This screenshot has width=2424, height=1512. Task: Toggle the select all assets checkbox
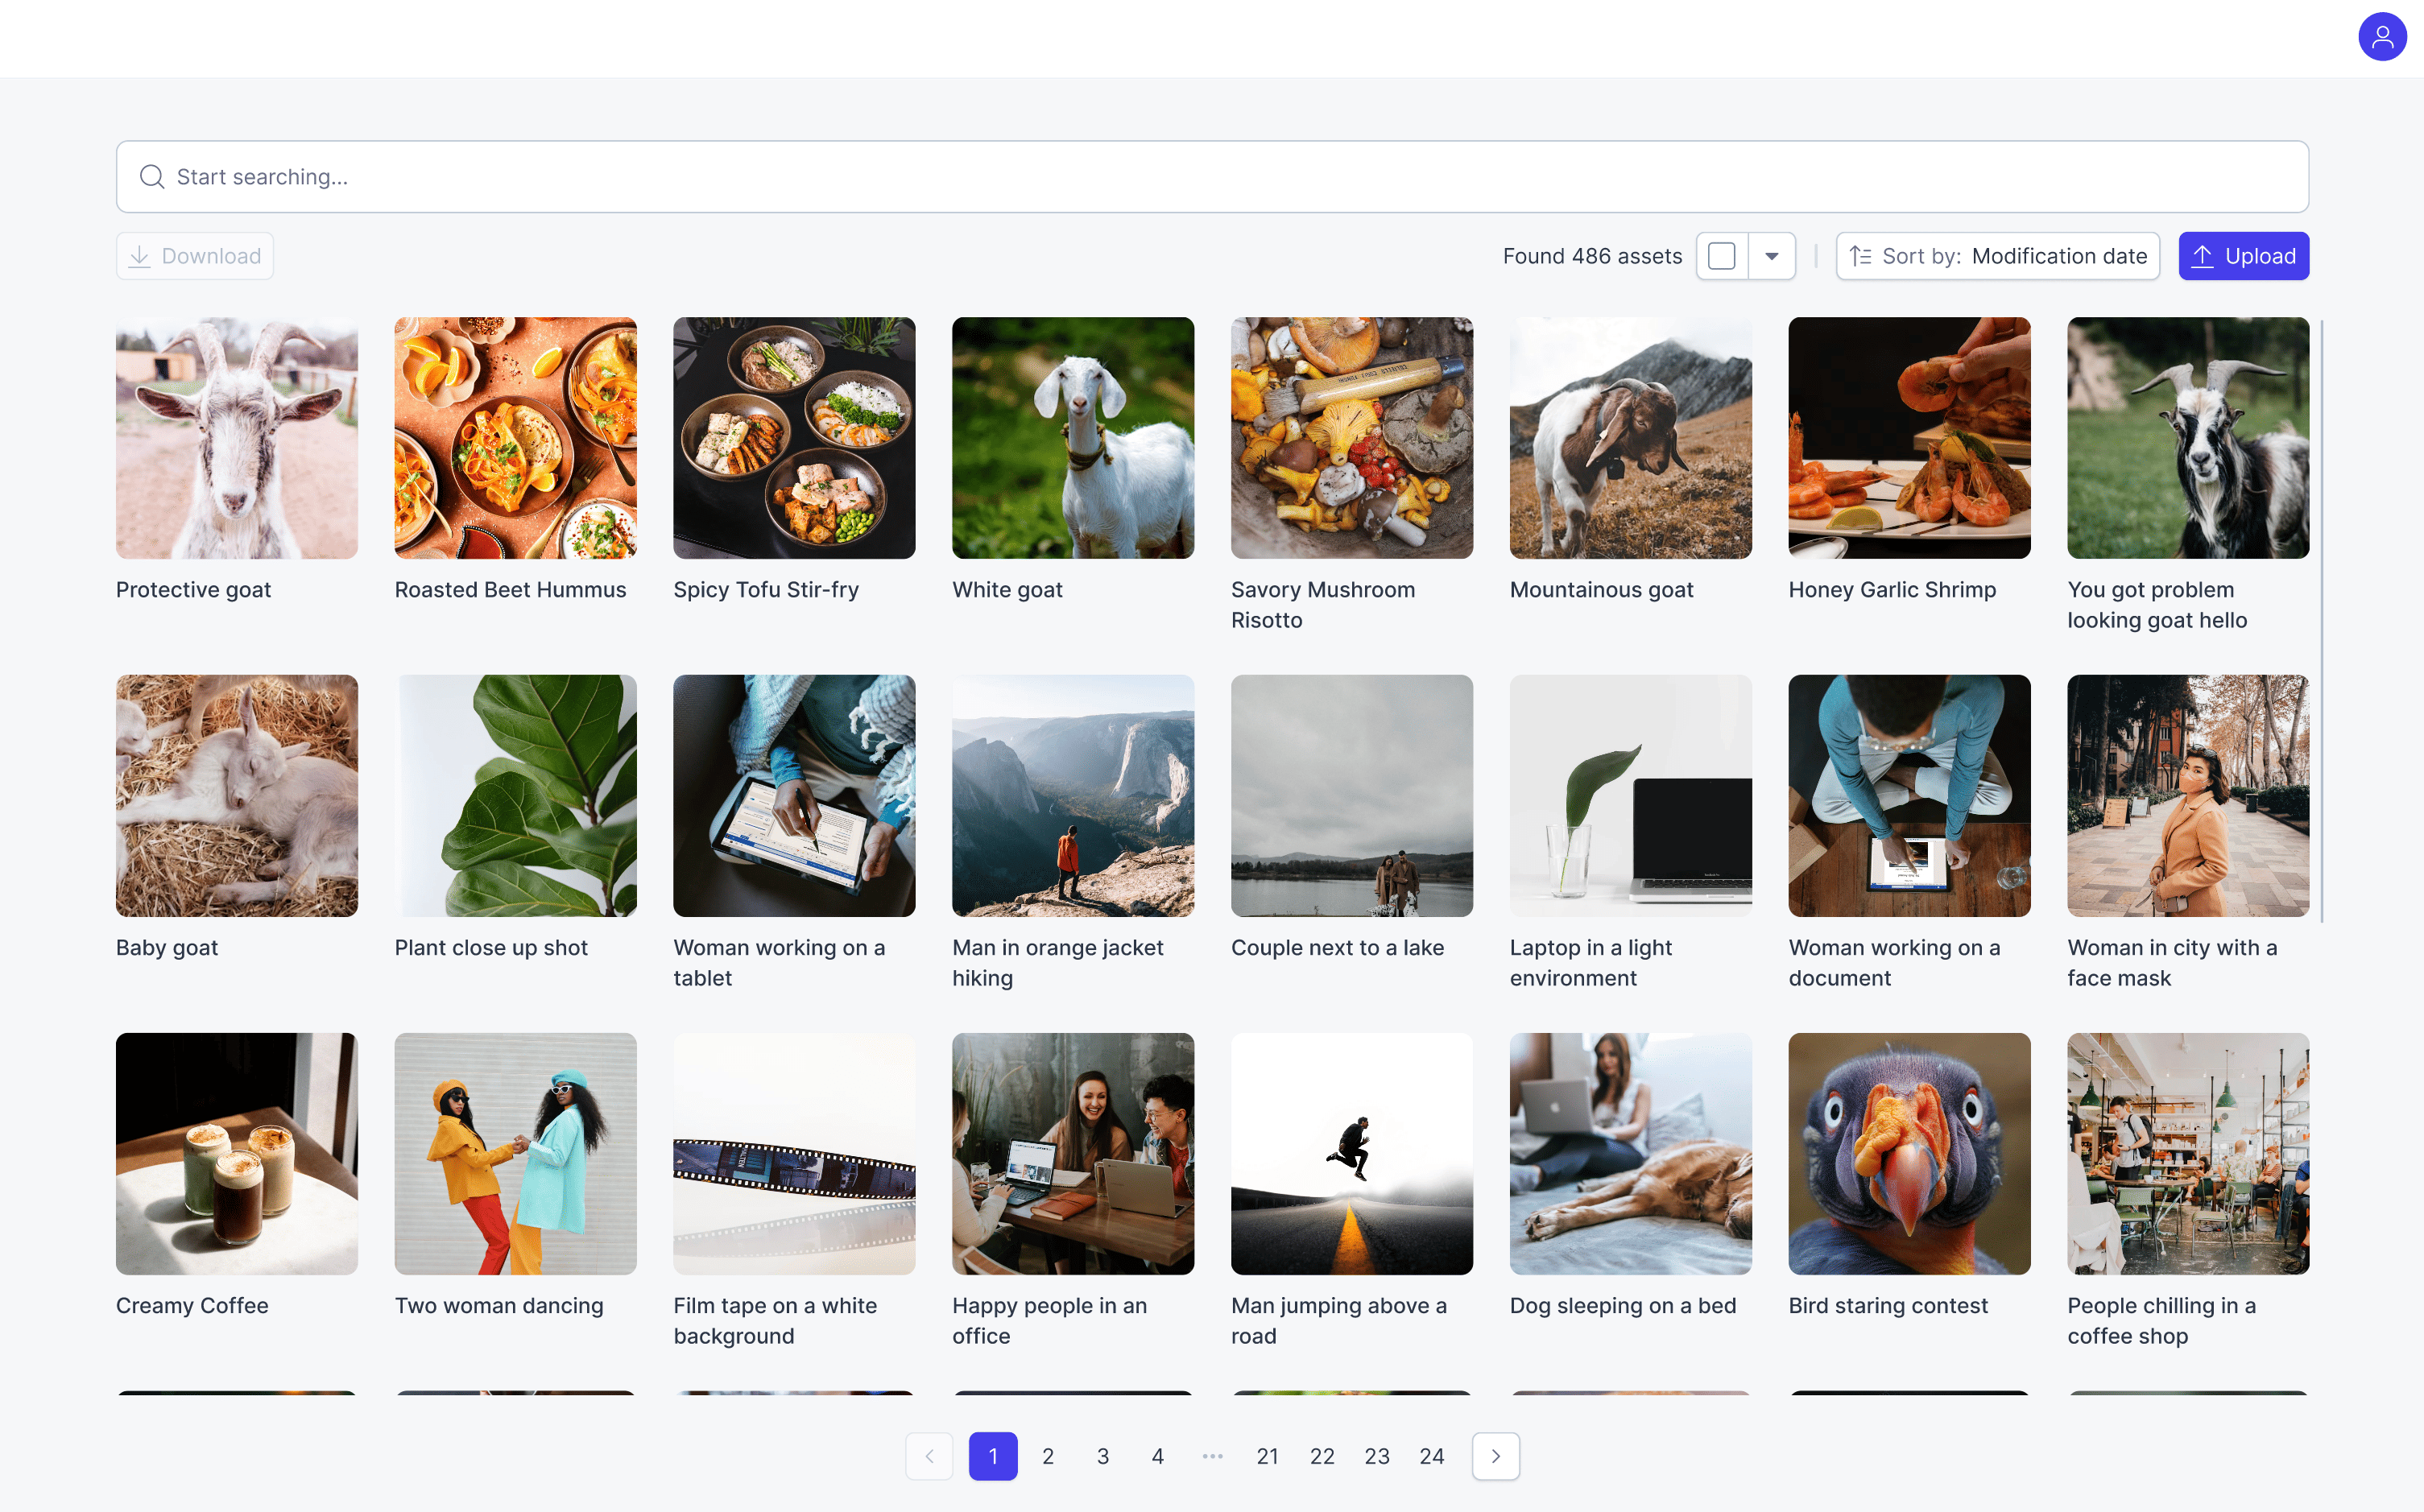(x=1721, y=257)
